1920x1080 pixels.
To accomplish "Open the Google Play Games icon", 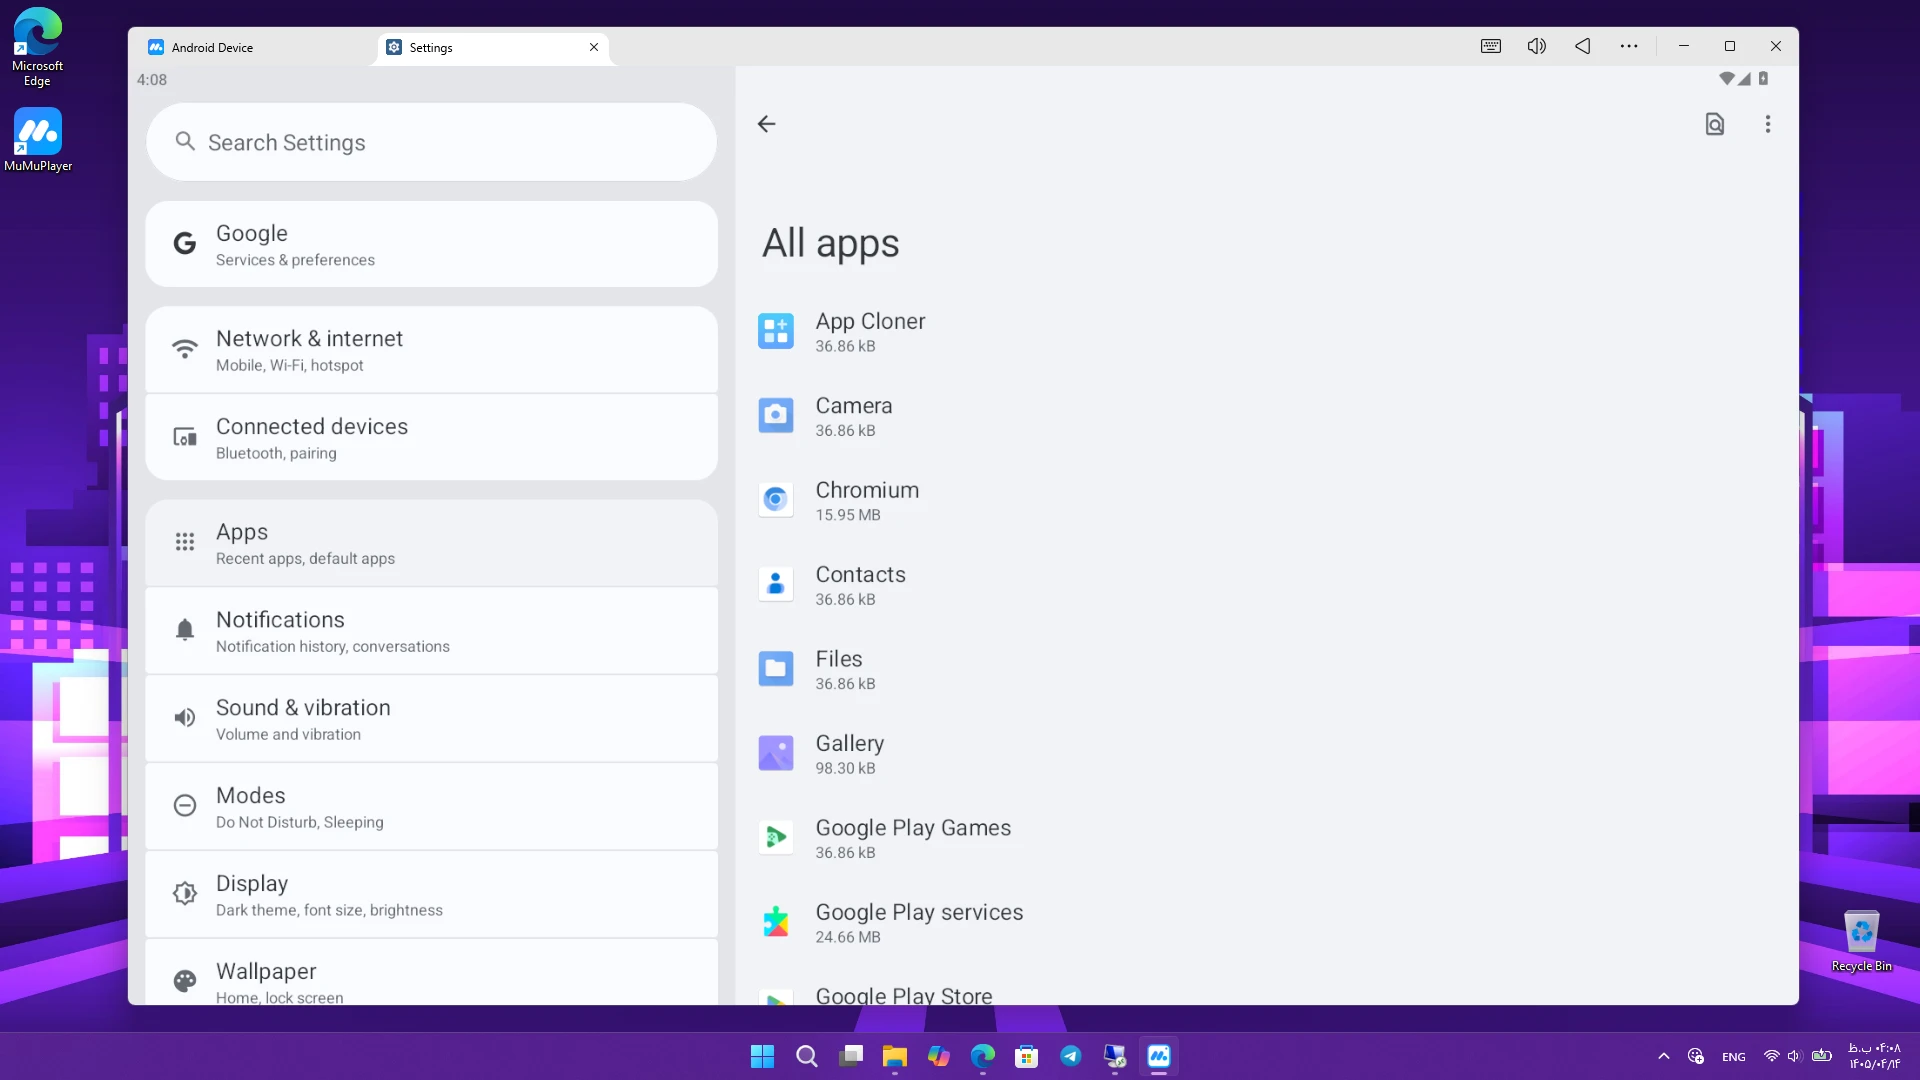I will click(x=775, y=838).
